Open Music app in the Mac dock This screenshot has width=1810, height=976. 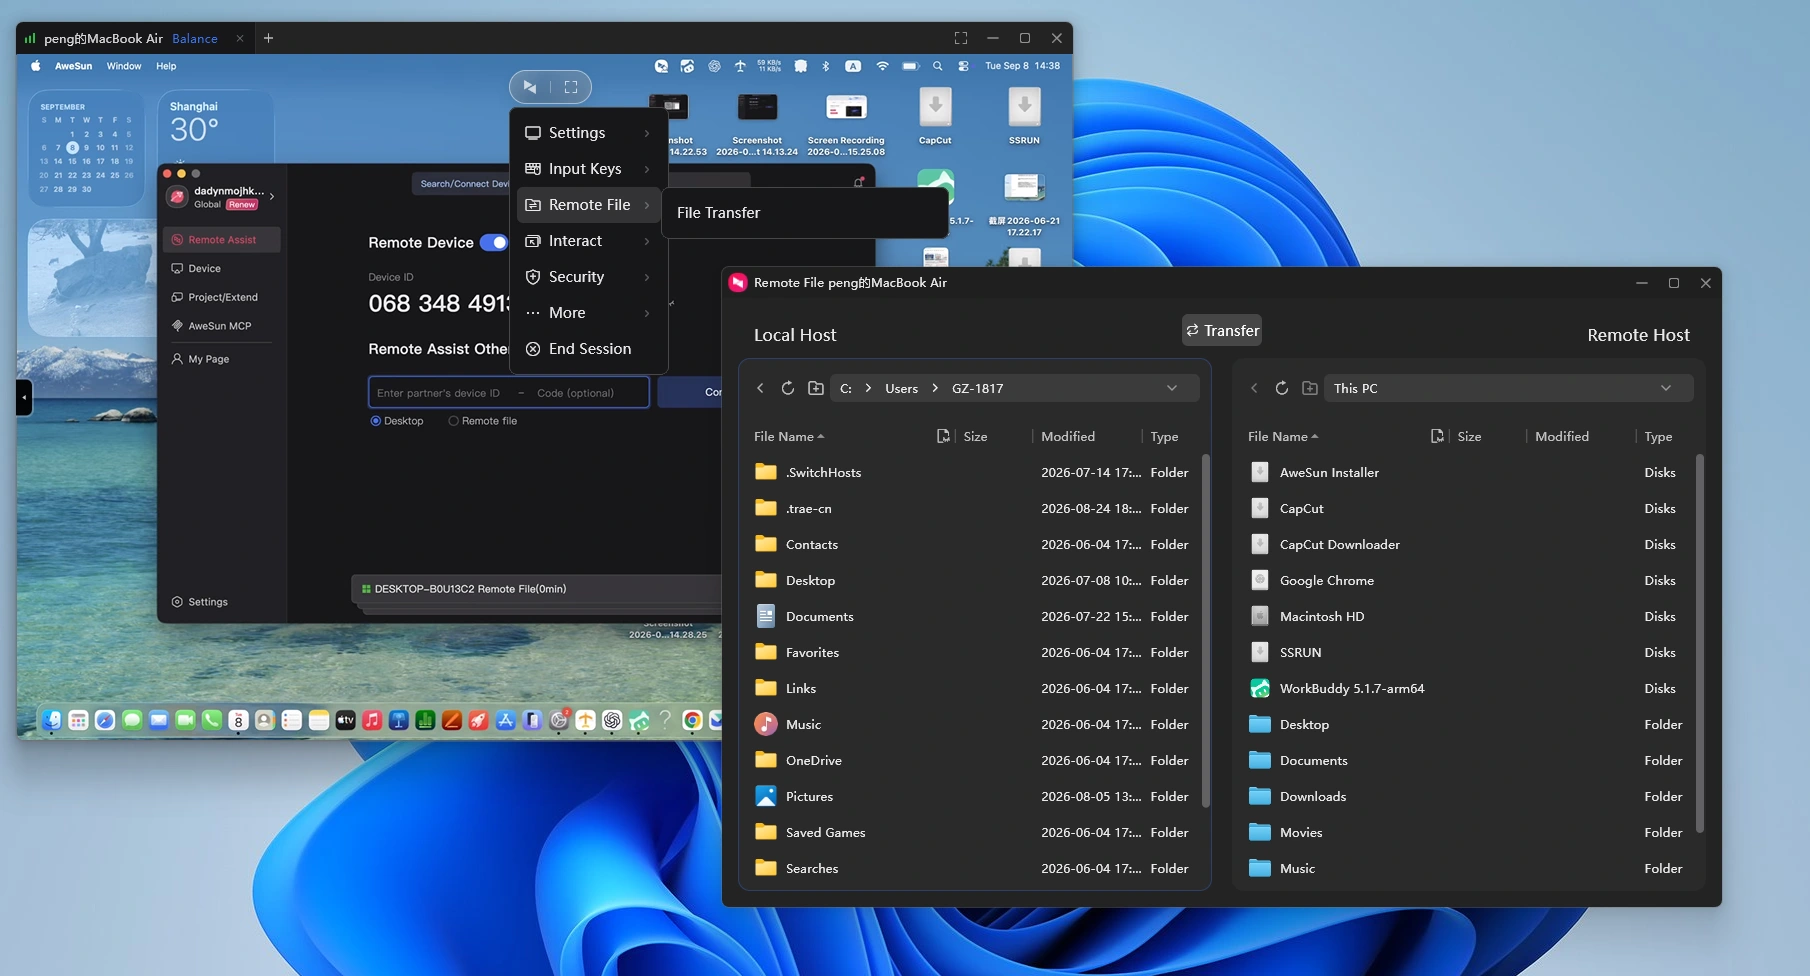[372, 720]
